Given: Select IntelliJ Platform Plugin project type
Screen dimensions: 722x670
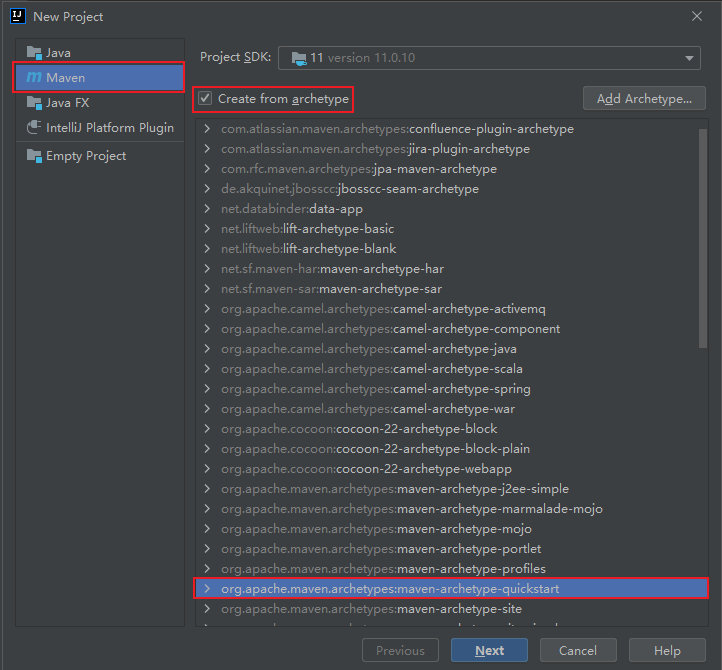Looking at the screenshot, I should [100, 128].
